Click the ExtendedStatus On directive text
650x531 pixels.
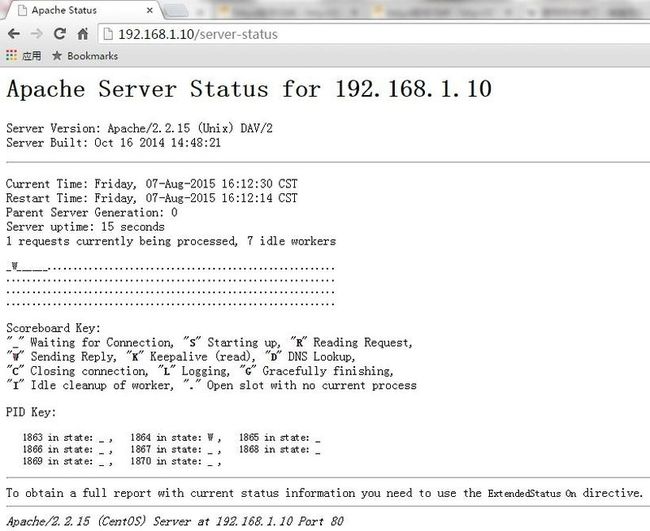[532, 493]
